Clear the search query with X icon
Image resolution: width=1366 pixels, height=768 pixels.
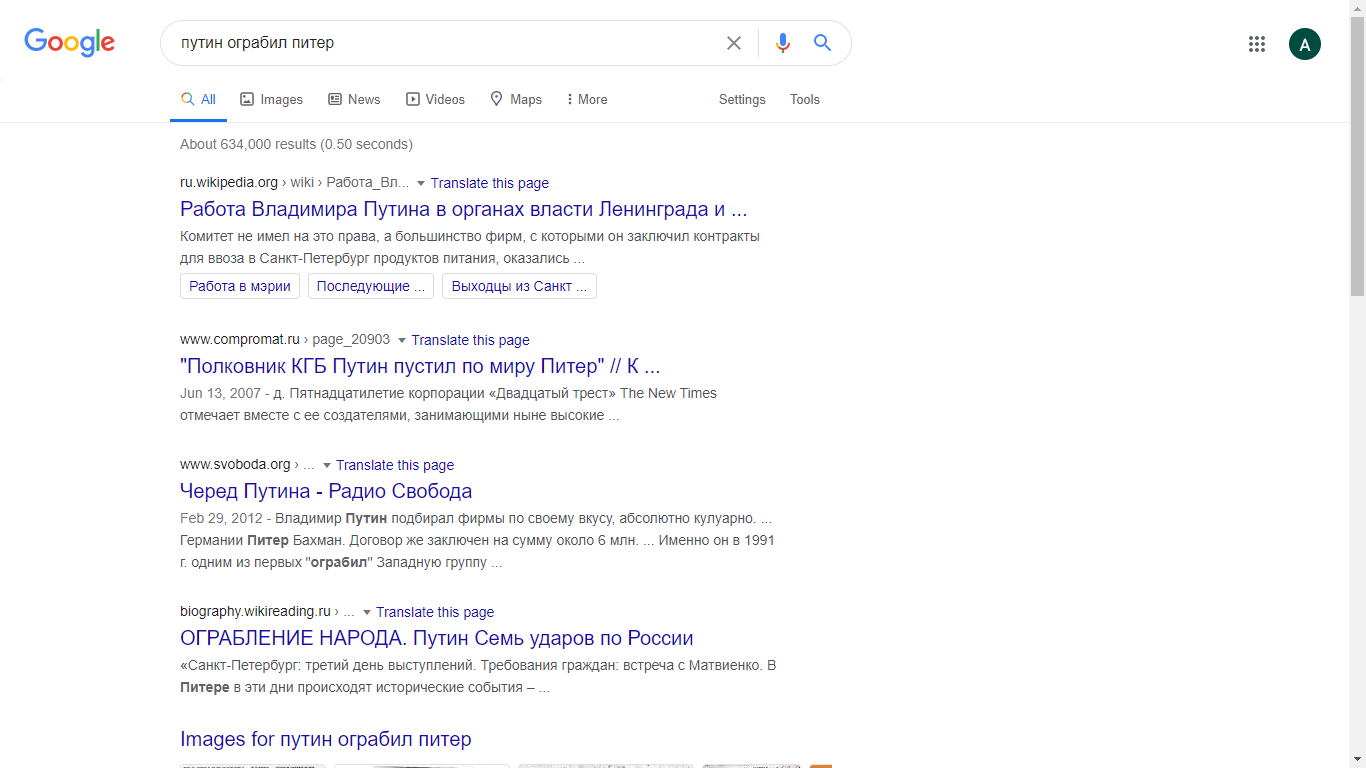(734, 43)
